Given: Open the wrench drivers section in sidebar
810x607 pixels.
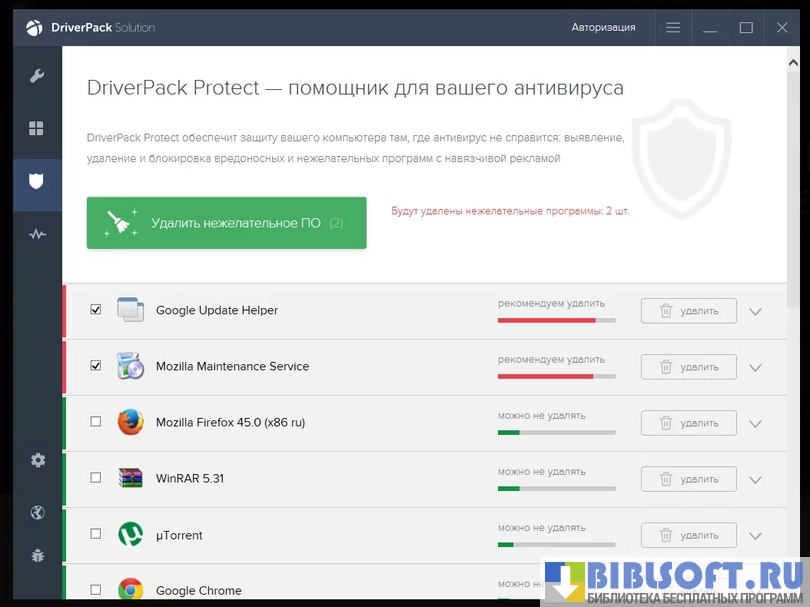Looking at the screenshot, I should tap(37, 76).
